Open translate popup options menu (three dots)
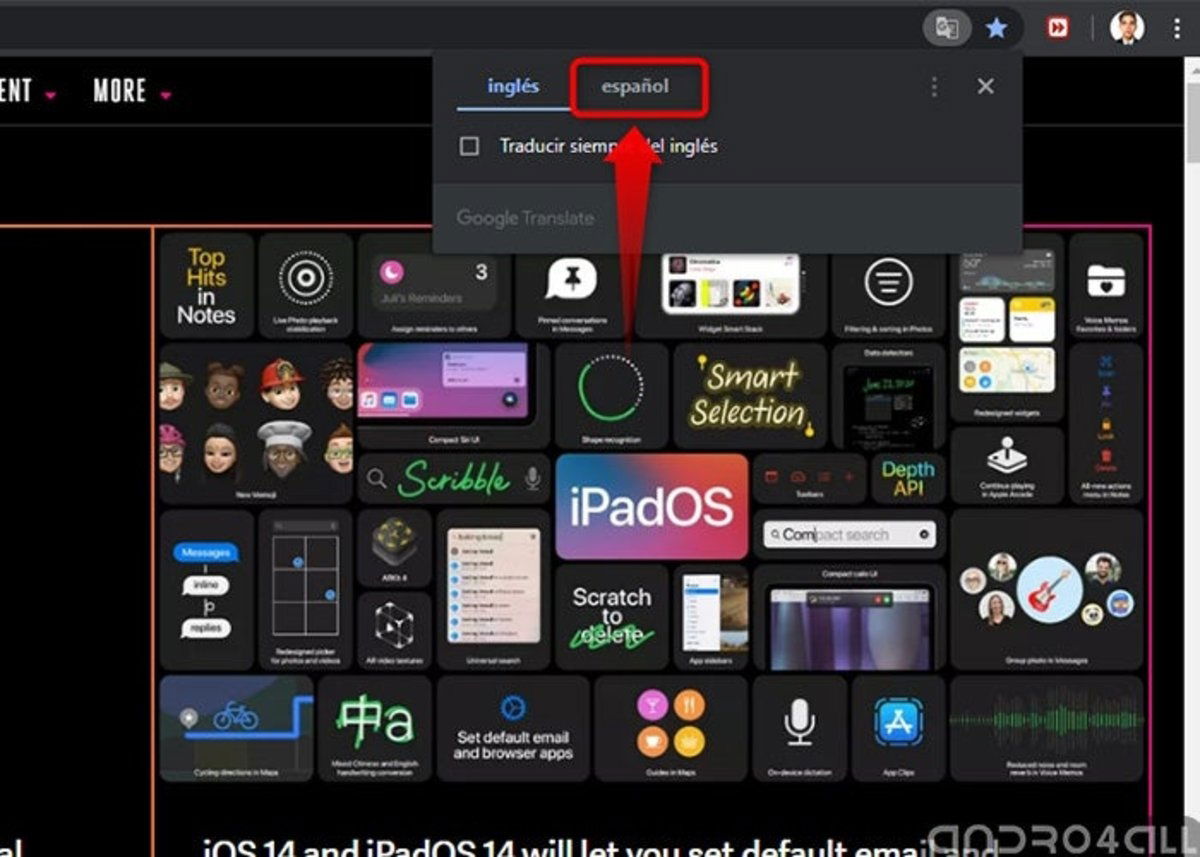 [x=934, y=87]
